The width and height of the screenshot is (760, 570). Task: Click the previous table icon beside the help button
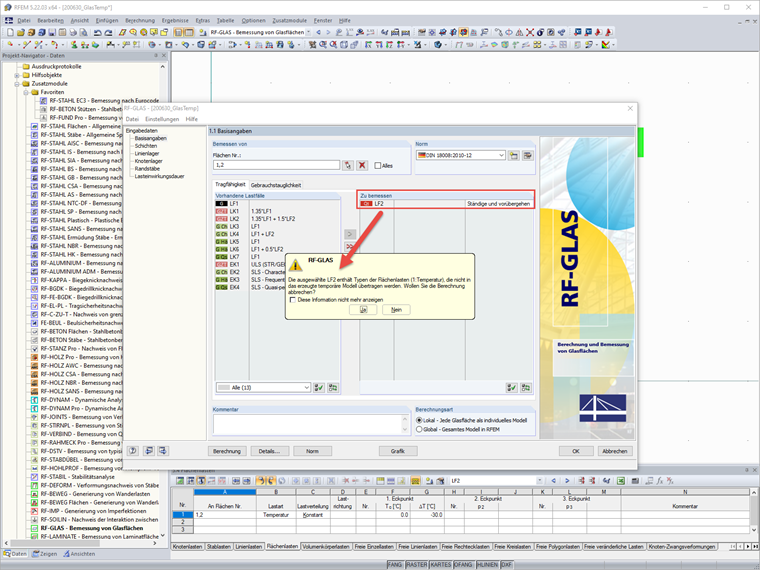149,451
